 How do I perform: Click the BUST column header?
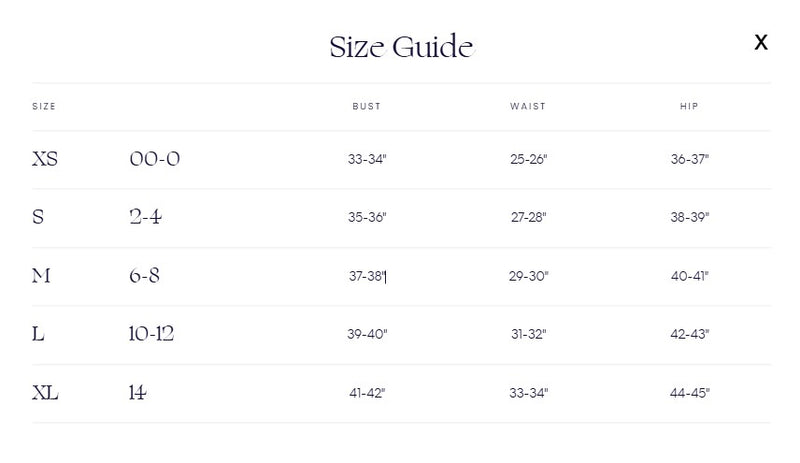click(367, 106)
